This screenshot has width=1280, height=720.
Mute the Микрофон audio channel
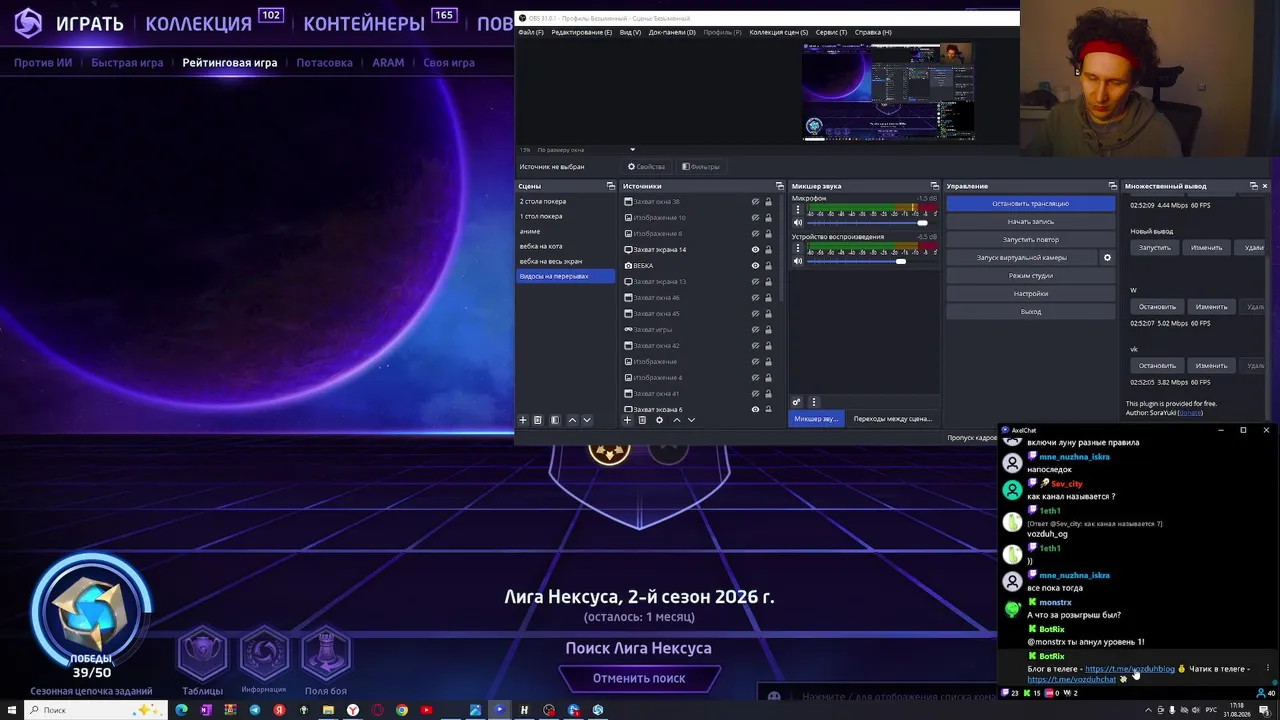click(798, 223)
